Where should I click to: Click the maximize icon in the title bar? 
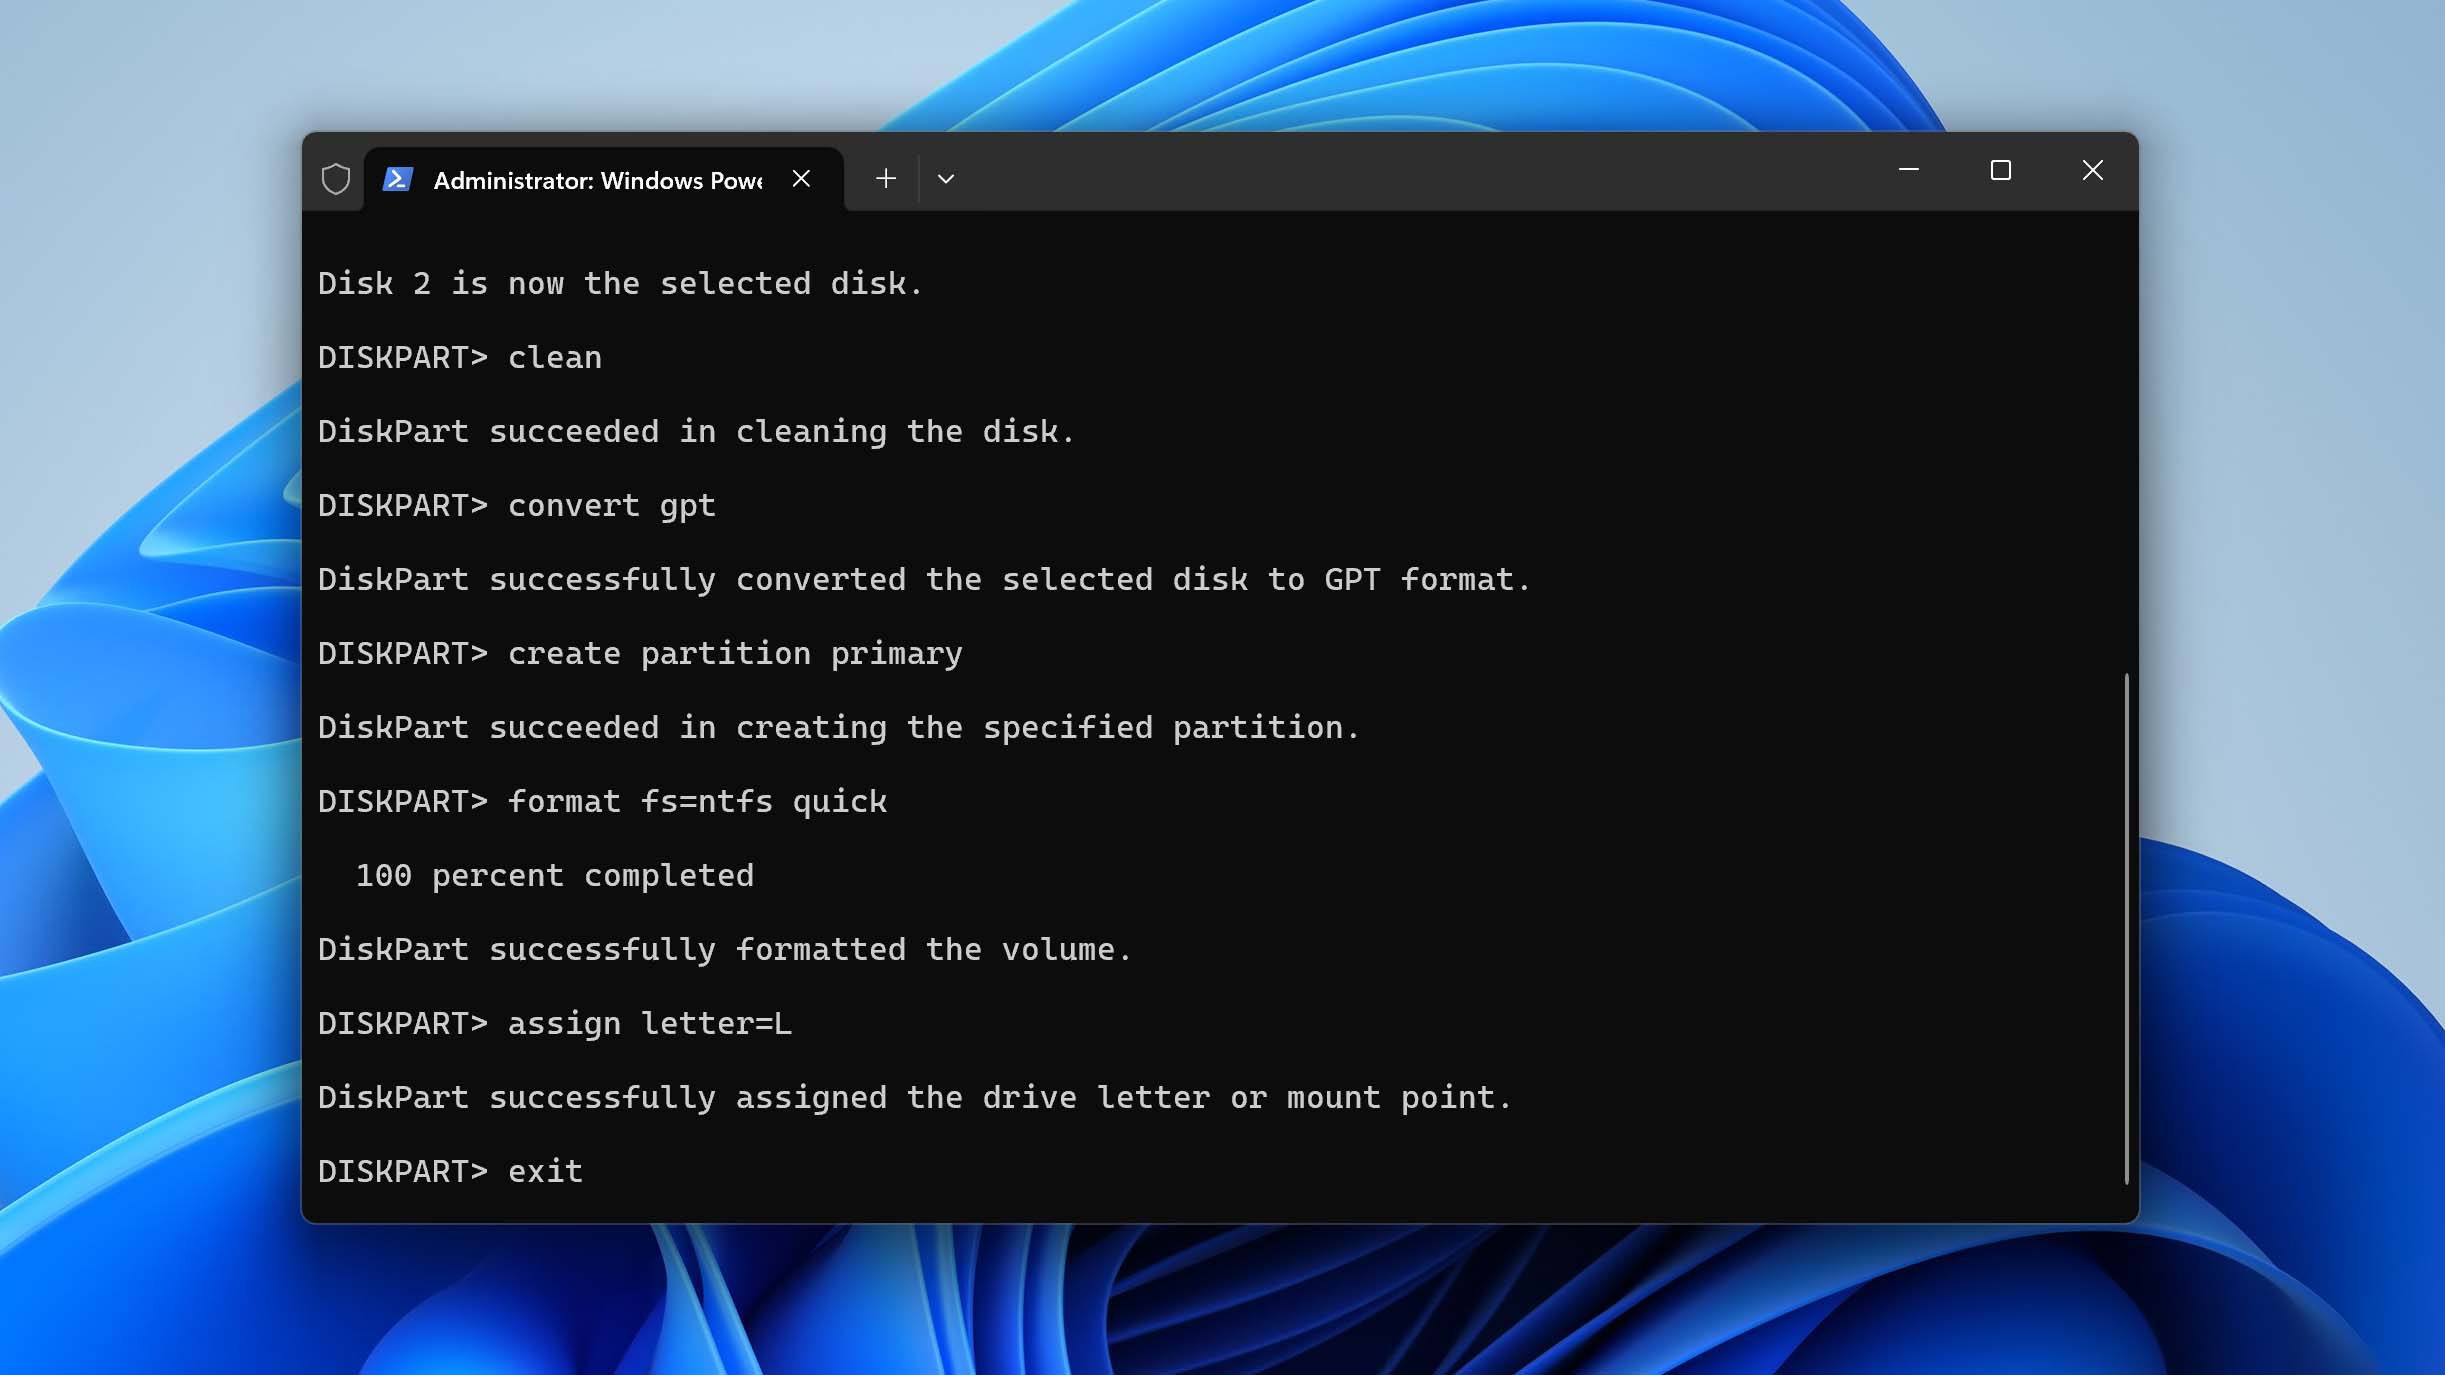(1999, 171)
